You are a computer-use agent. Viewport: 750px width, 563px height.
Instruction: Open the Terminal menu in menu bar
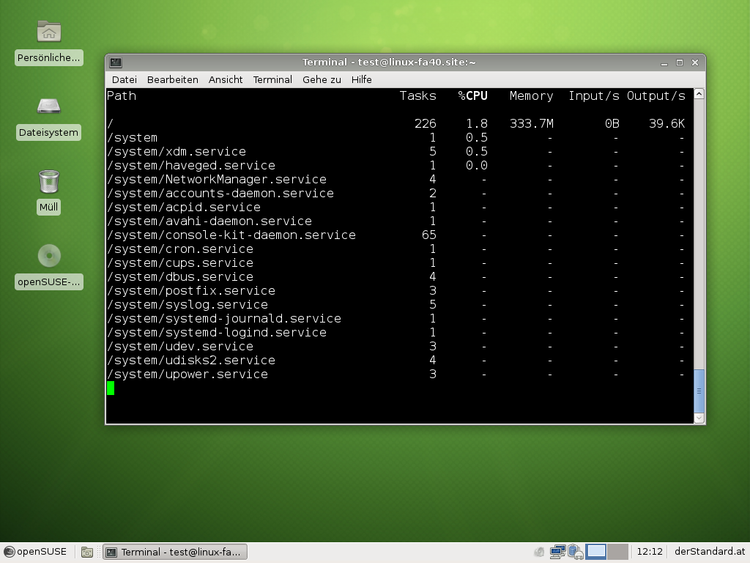[x=272, y=80]
